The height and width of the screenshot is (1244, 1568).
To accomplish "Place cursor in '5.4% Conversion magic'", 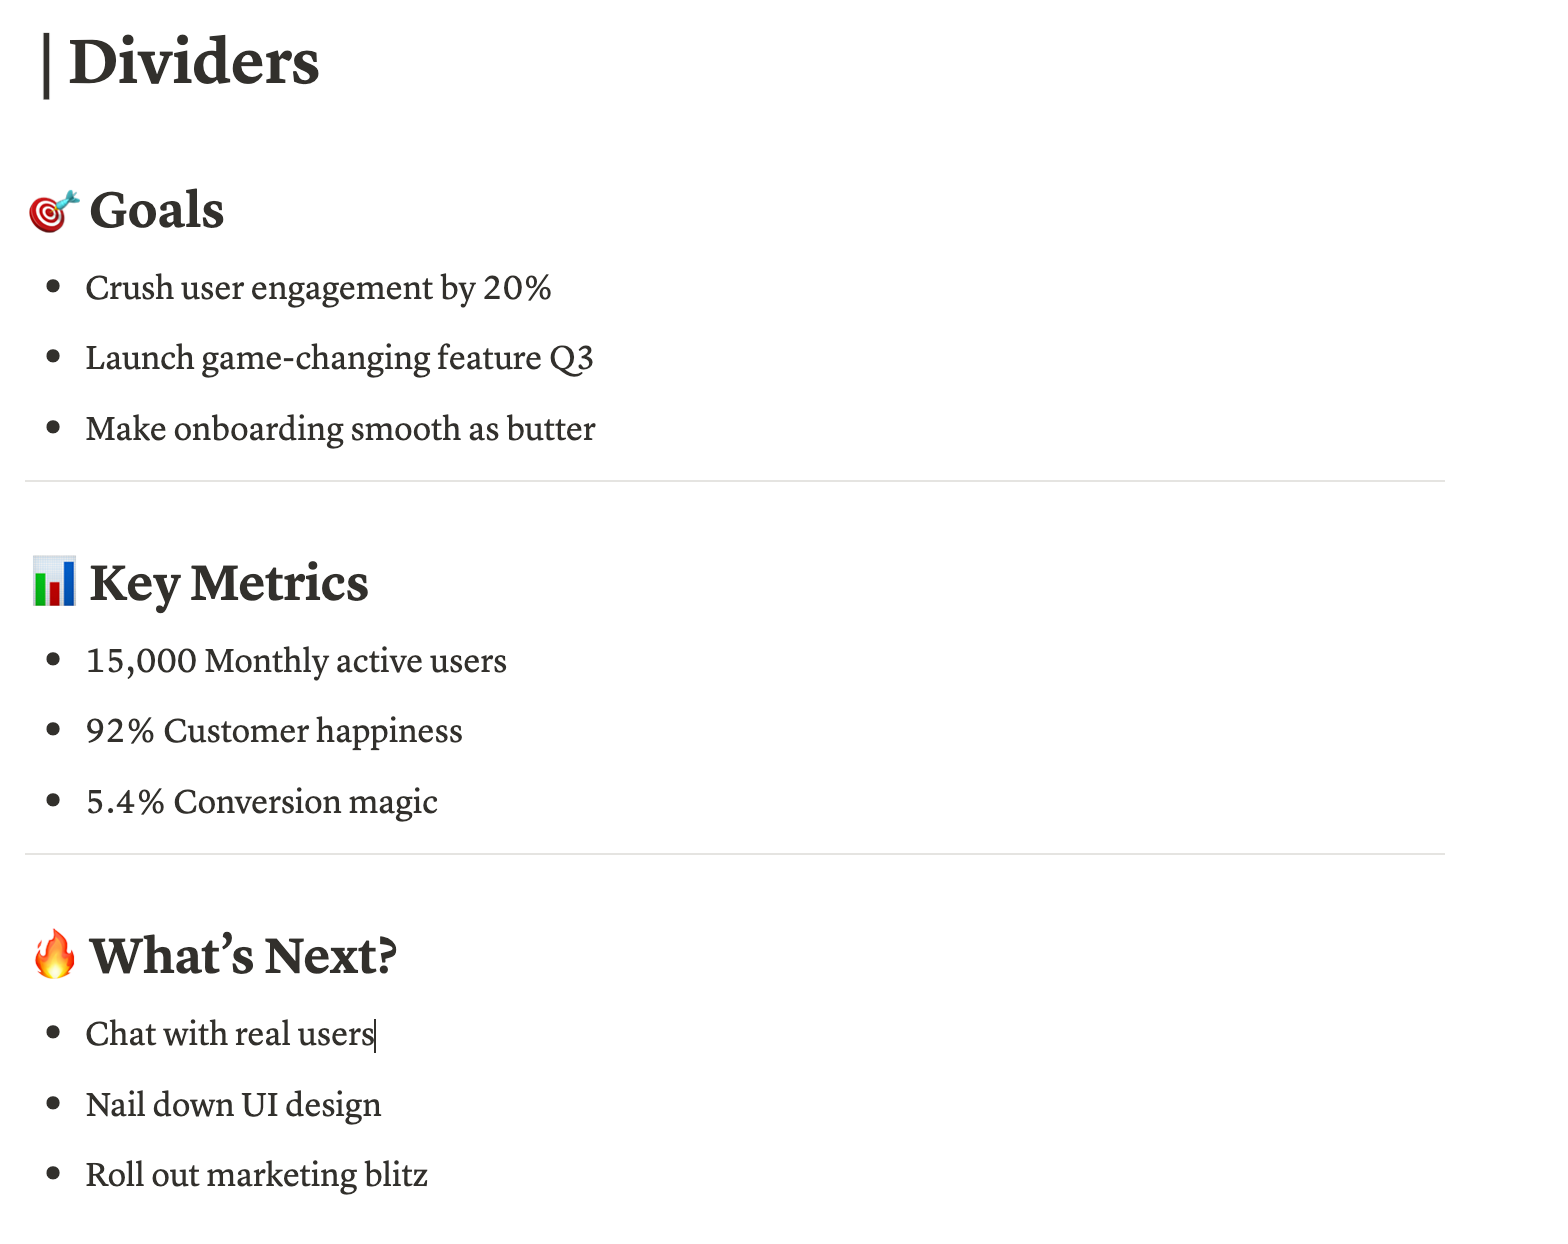I will click(x=262, y=802).
